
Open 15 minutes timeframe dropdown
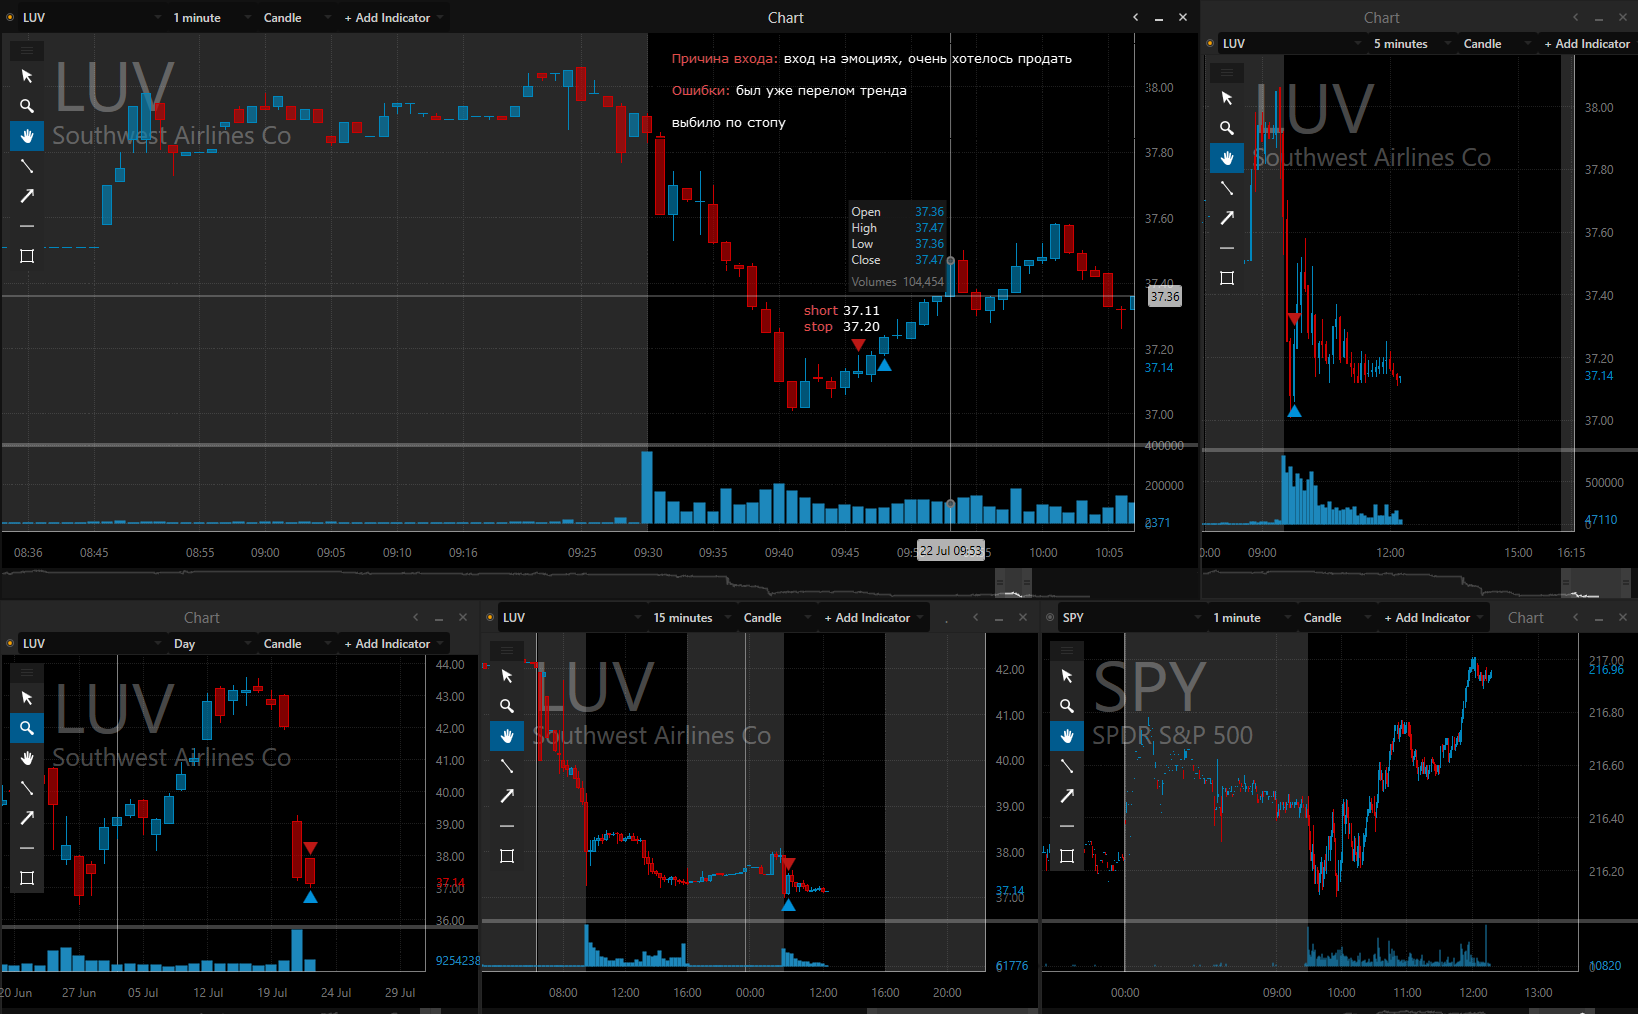coord(690,618)
